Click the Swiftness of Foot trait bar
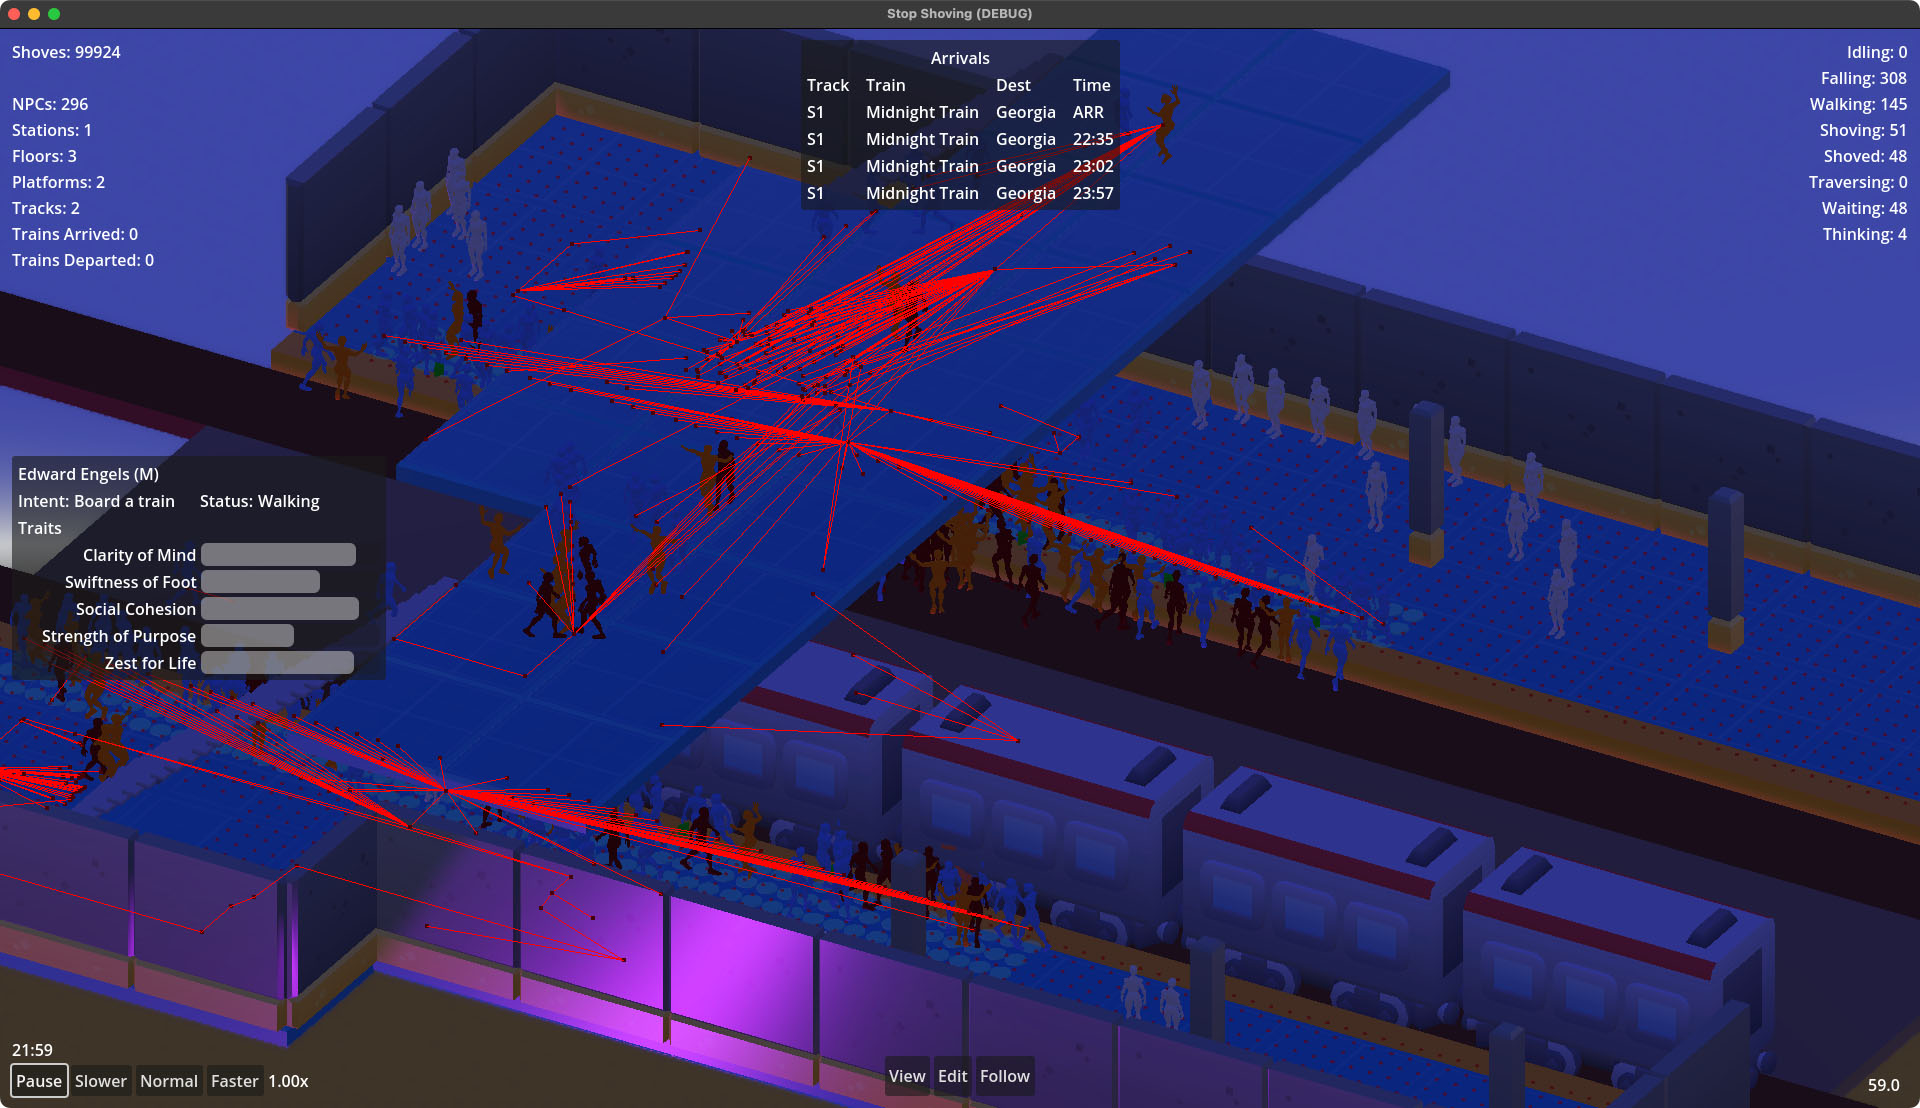Screen dimensions: 1920x1108 [260, 582]
